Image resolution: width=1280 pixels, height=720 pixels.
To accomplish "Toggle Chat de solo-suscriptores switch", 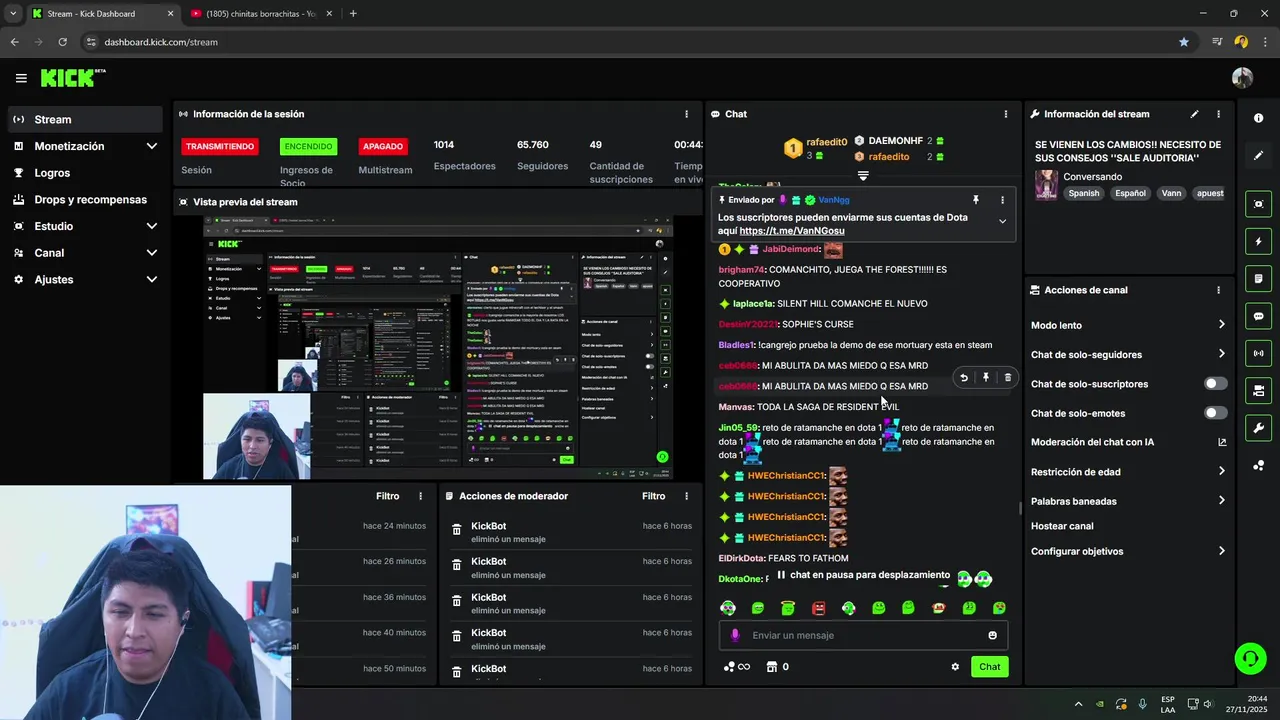I will 1216,384.
